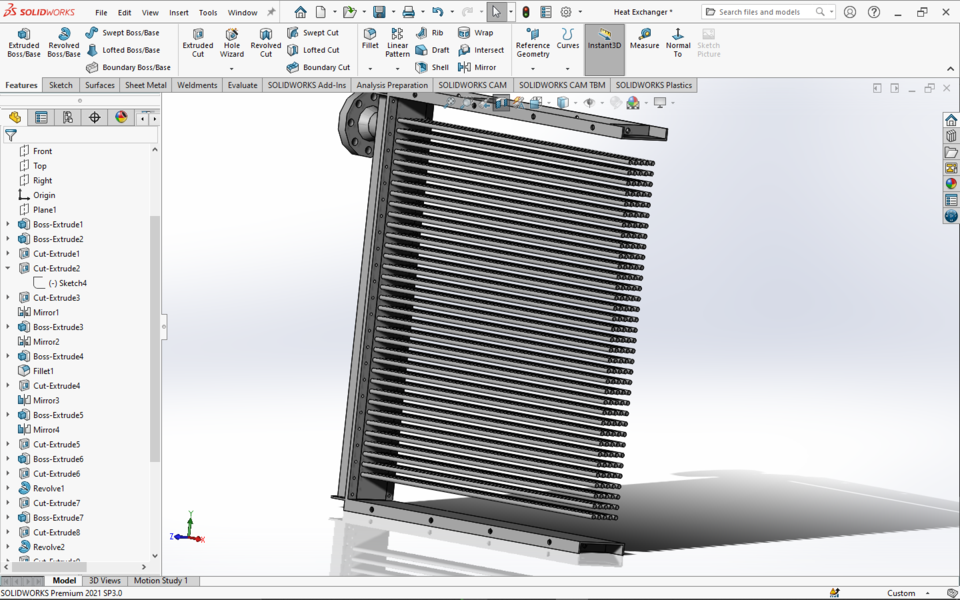Click the Boundary Boss/Base command
The height and width of the screenshot is (600, 960).
124,67
